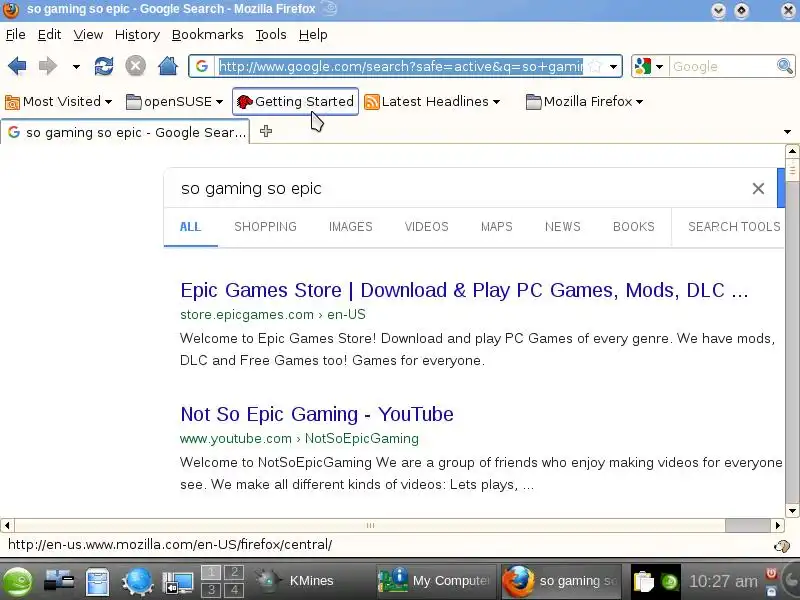Open the Tools menu

271,35
